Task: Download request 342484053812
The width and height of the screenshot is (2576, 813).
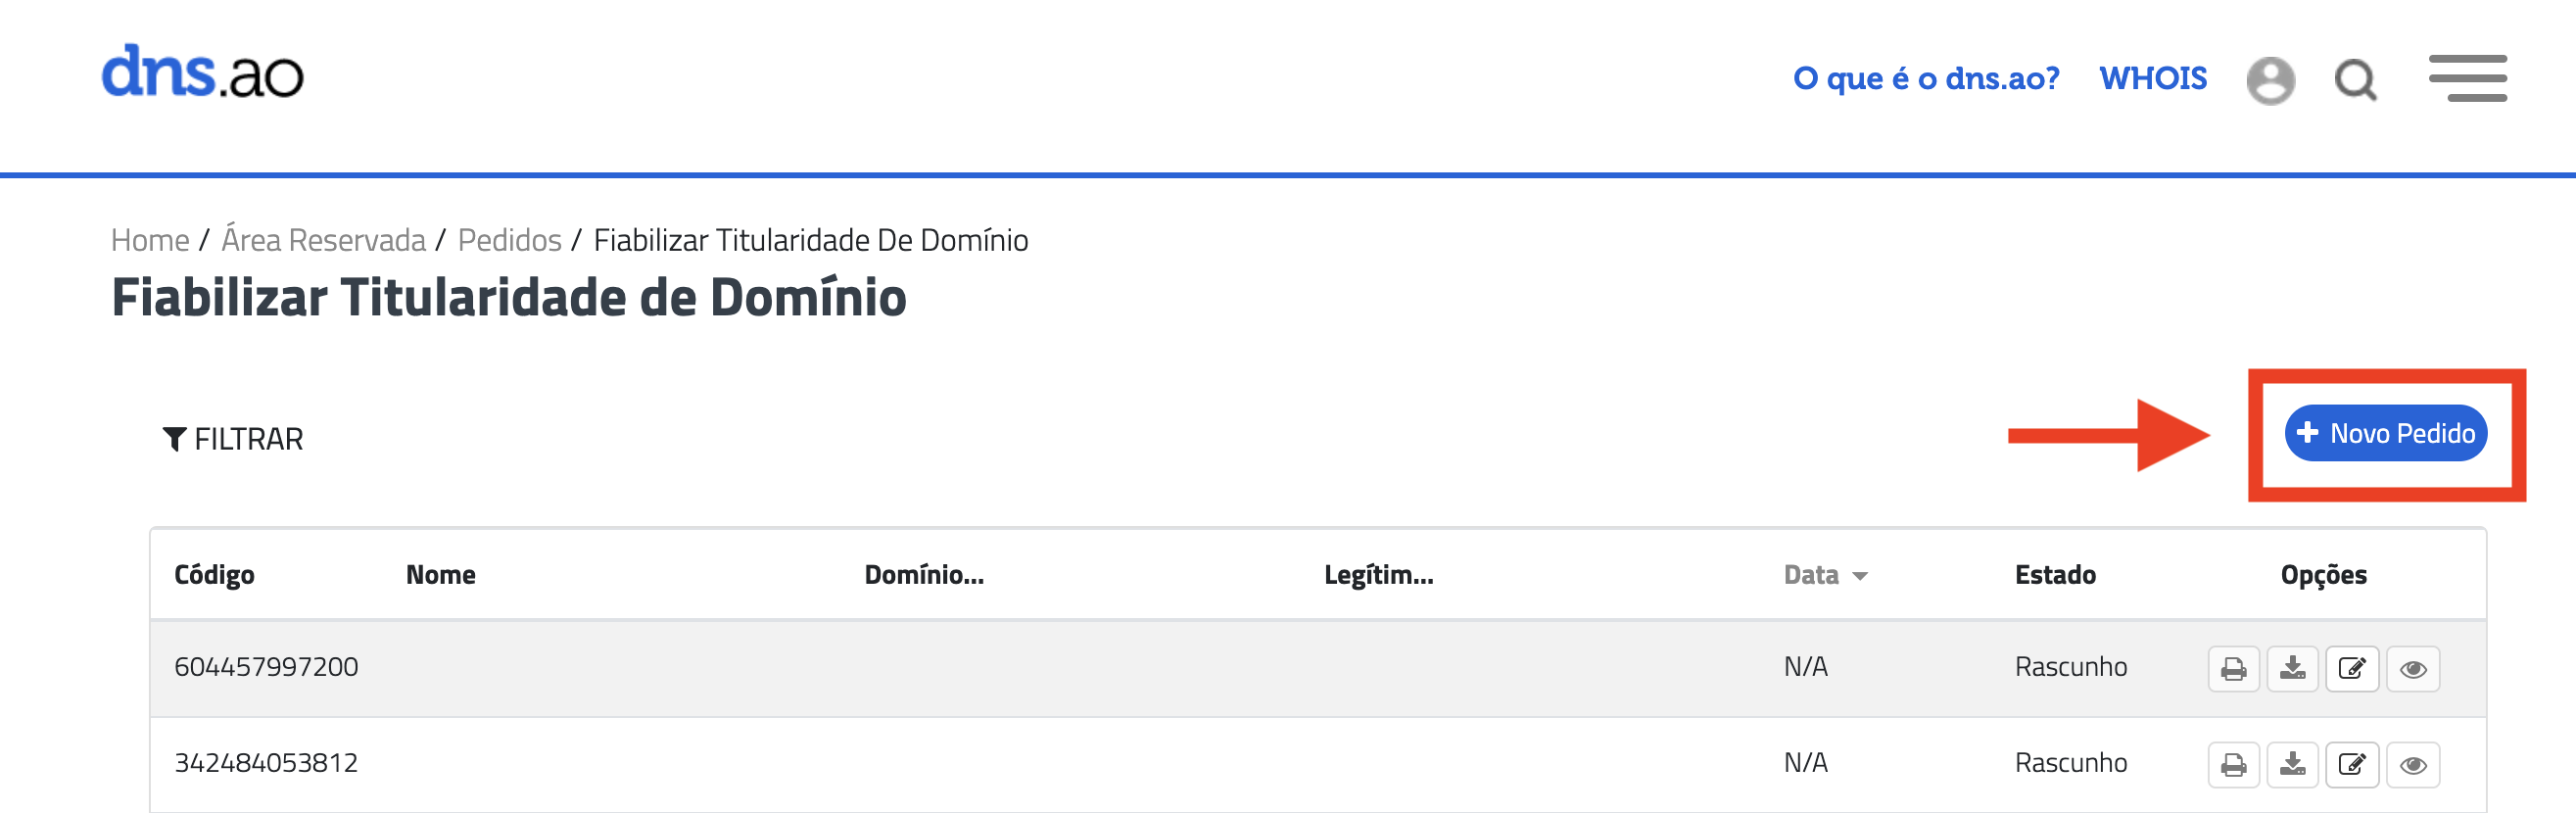Action: 2292,765
